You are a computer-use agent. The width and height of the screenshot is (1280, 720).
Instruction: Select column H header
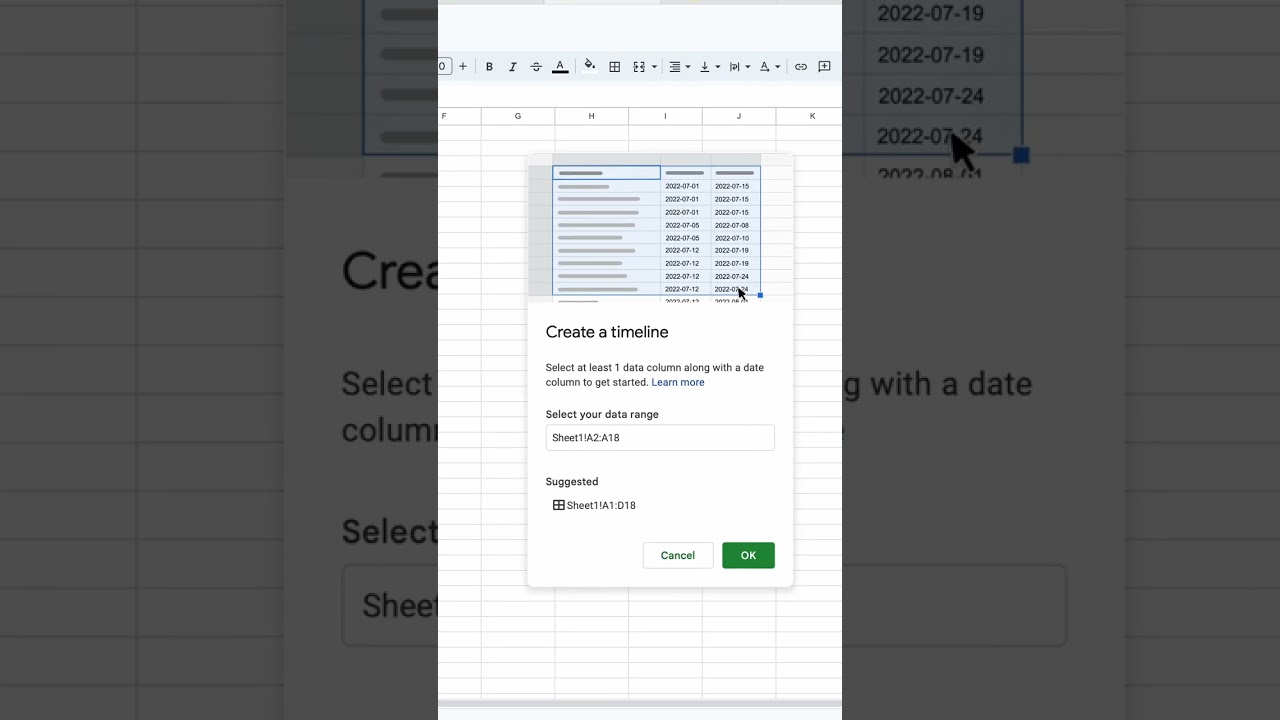(x=592, y=116)
